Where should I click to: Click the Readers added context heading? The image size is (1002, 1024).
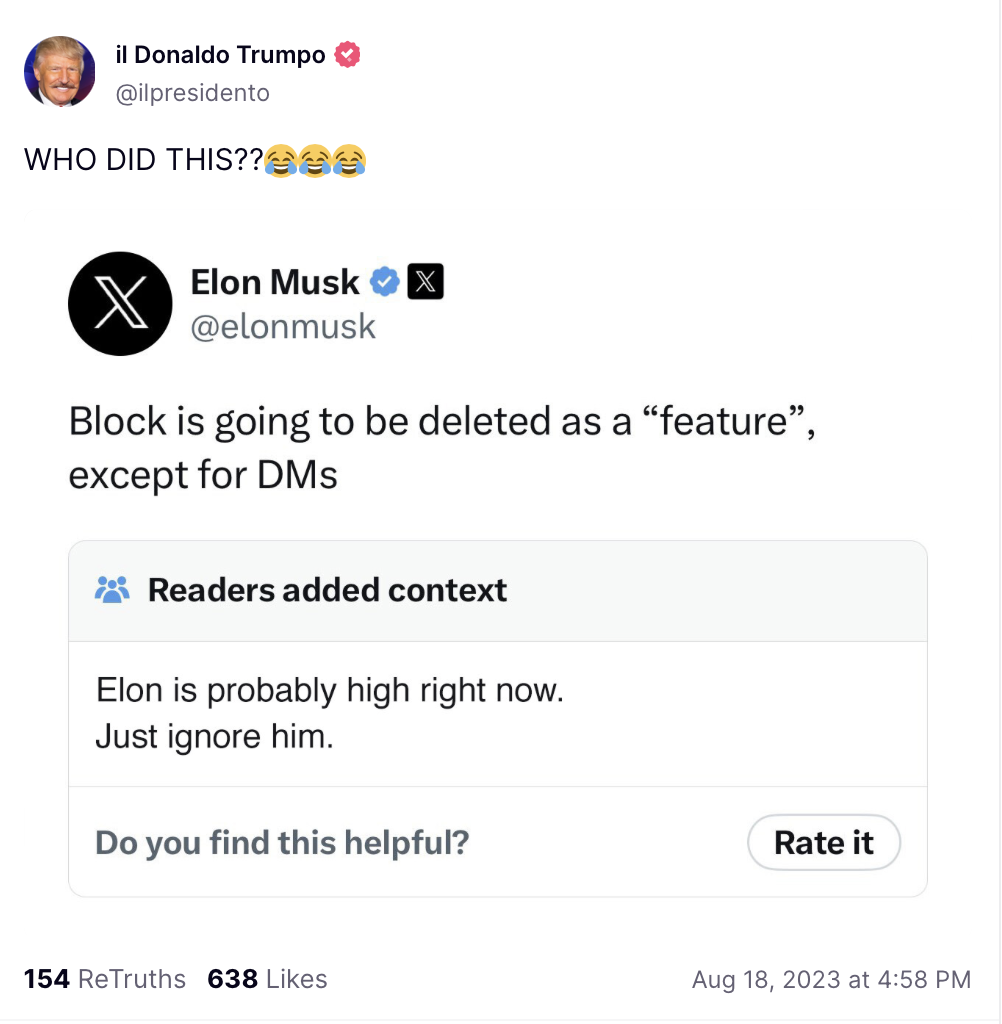[327, 590]
